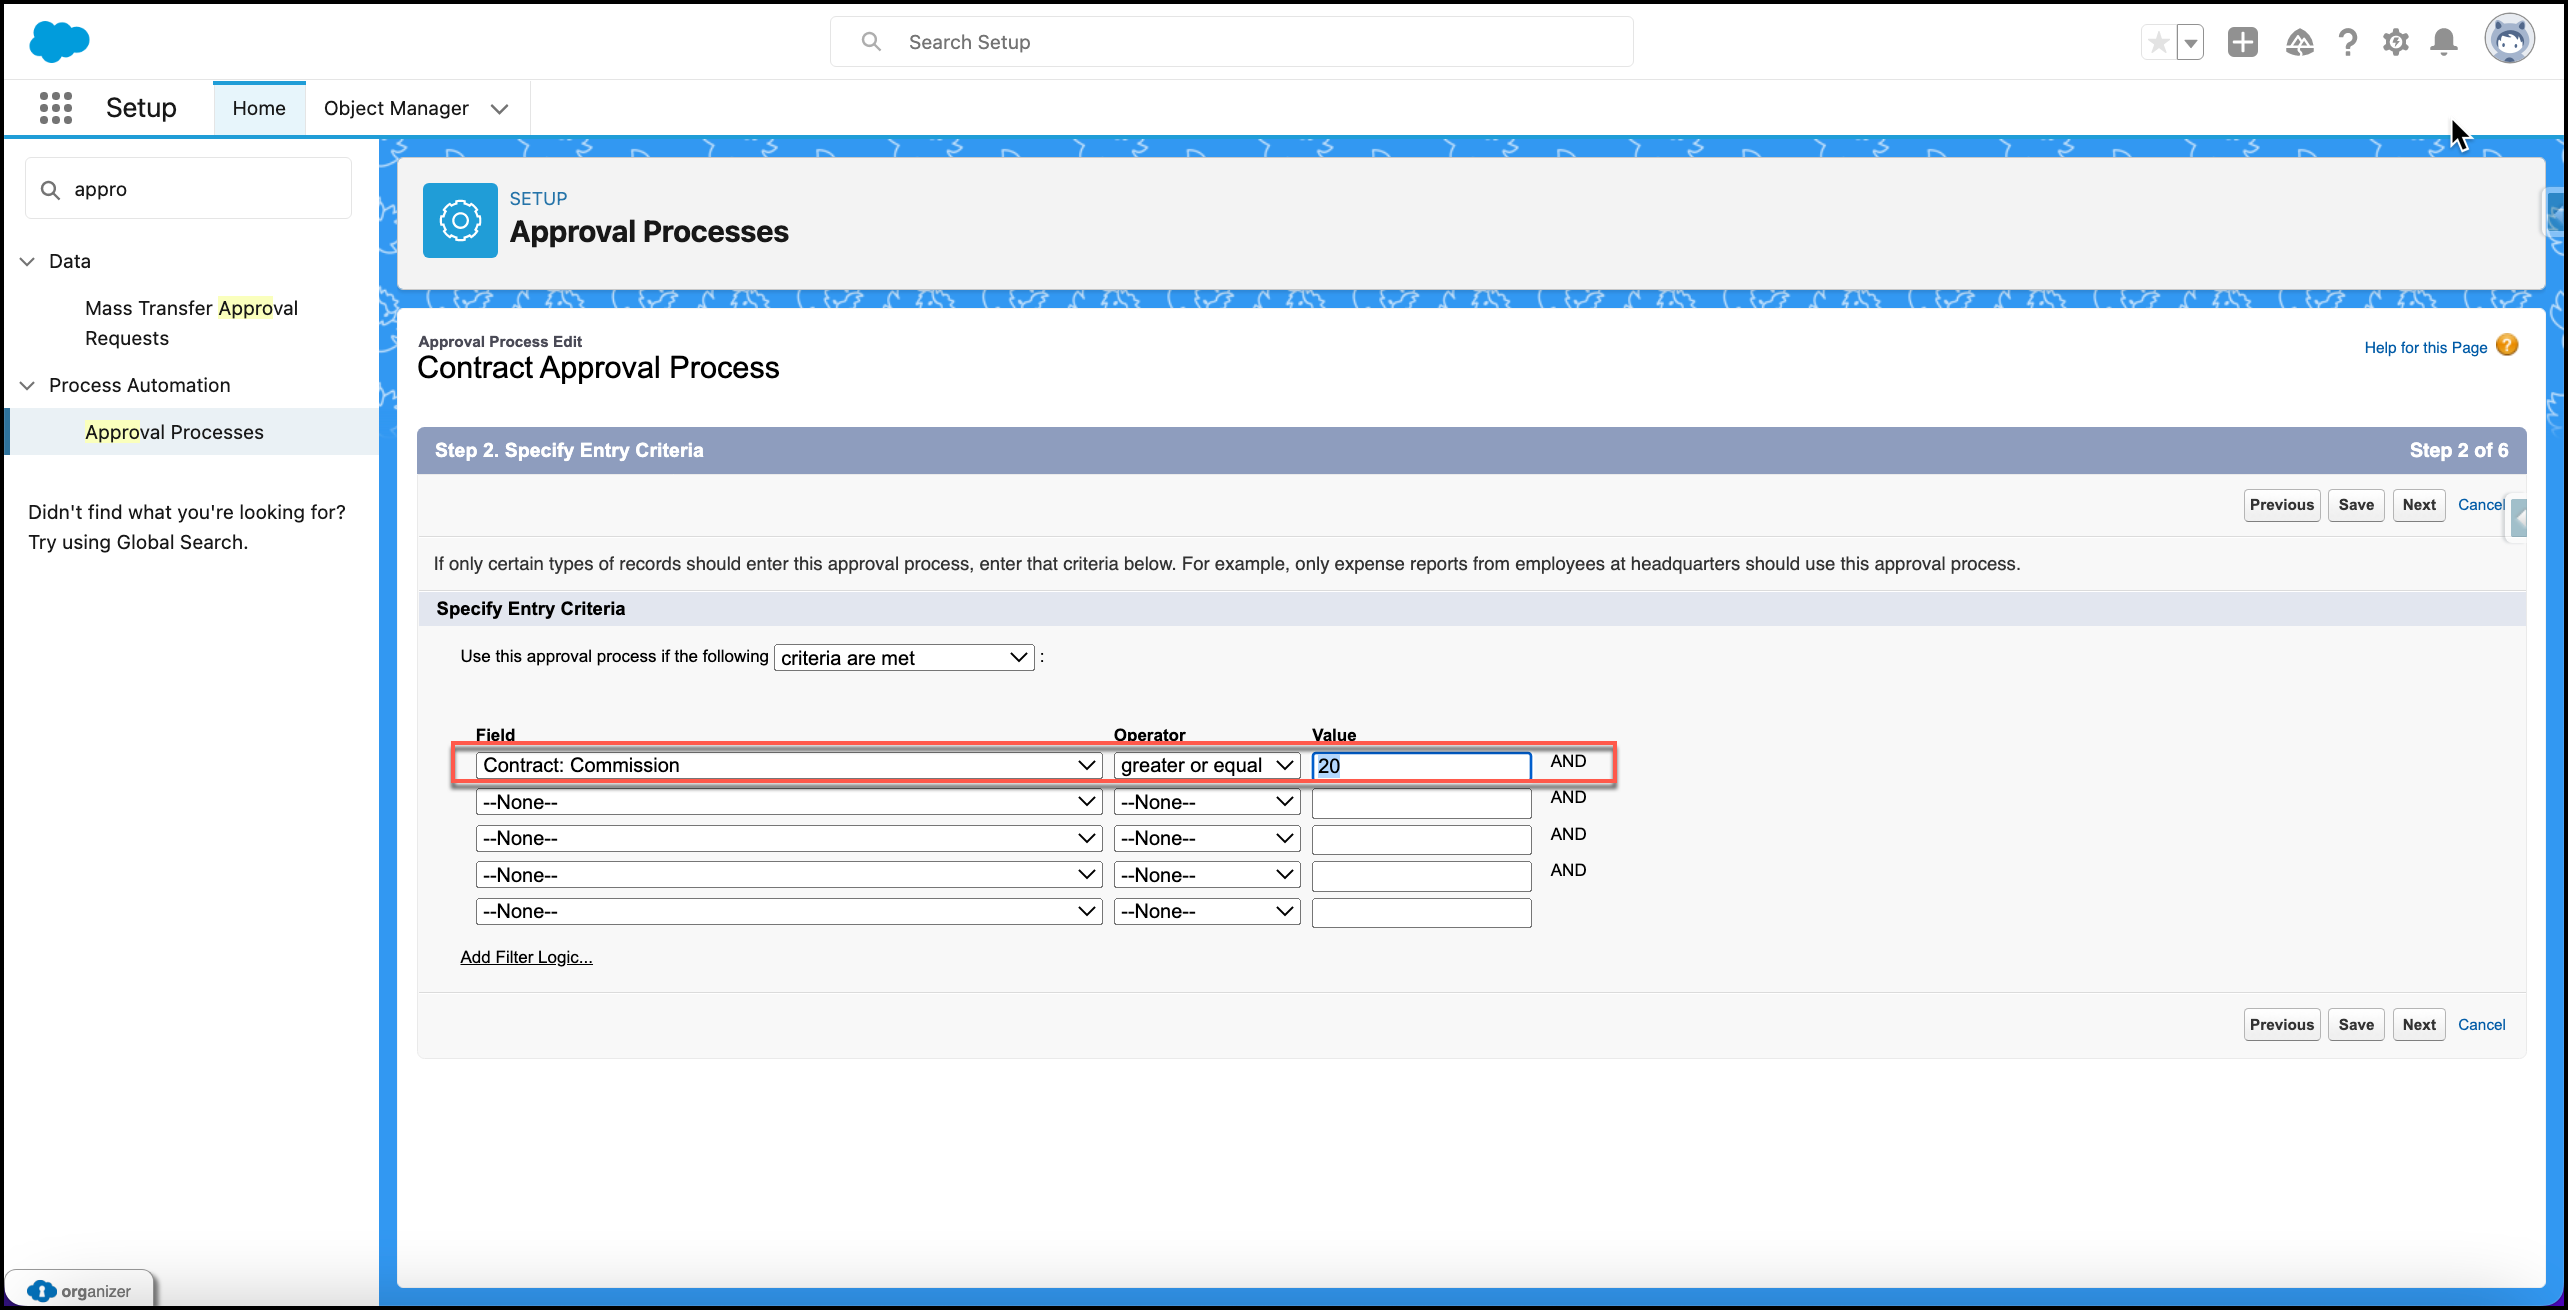Toggle the favorites star icon
Screen dimensions: 2568x1310
pos(2159,43)
